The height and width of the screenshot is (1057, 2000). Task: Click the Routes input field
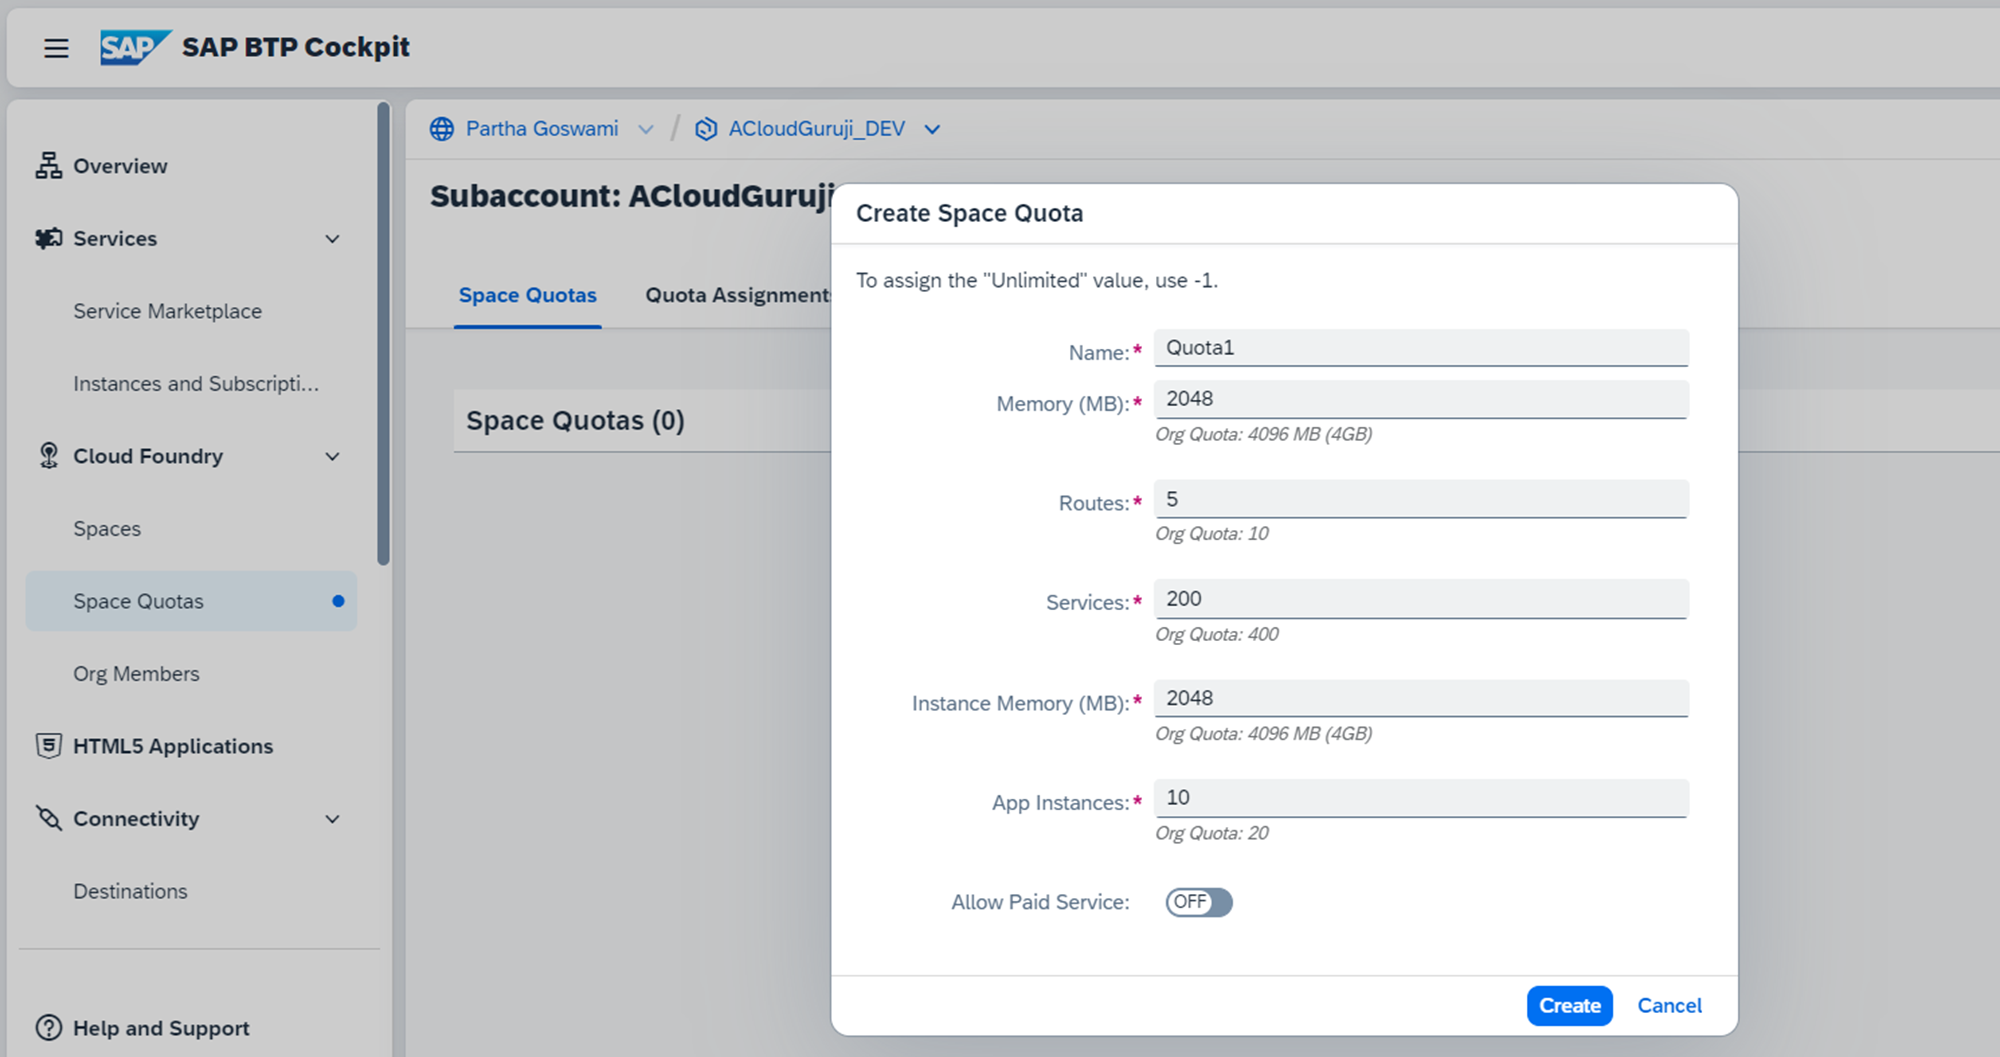[x=1420, y=499]
